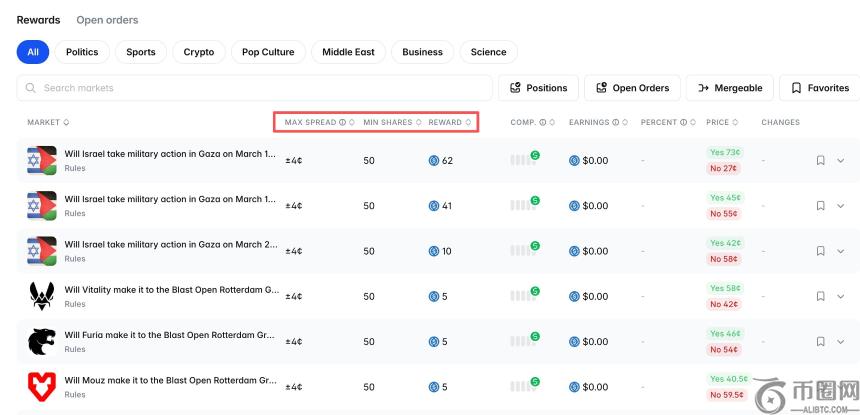
Task: Open the Positions button
Action: pyautogui.click(x=538, y=88)
